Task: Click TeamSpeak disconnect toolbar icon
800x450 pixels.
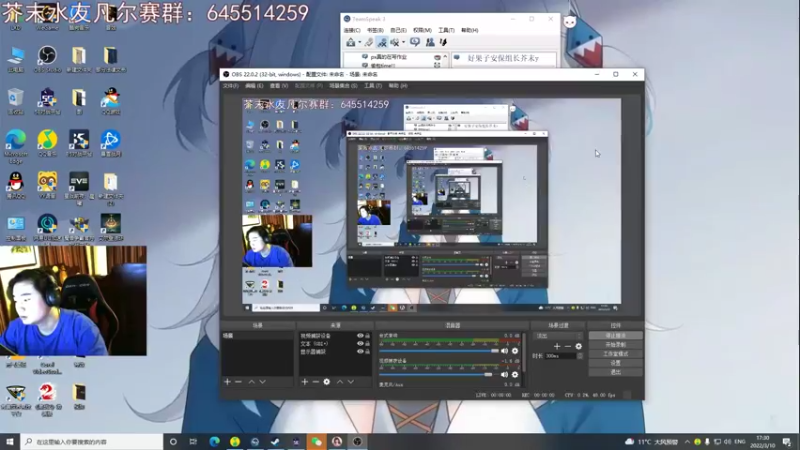Action: coord(369,42)
